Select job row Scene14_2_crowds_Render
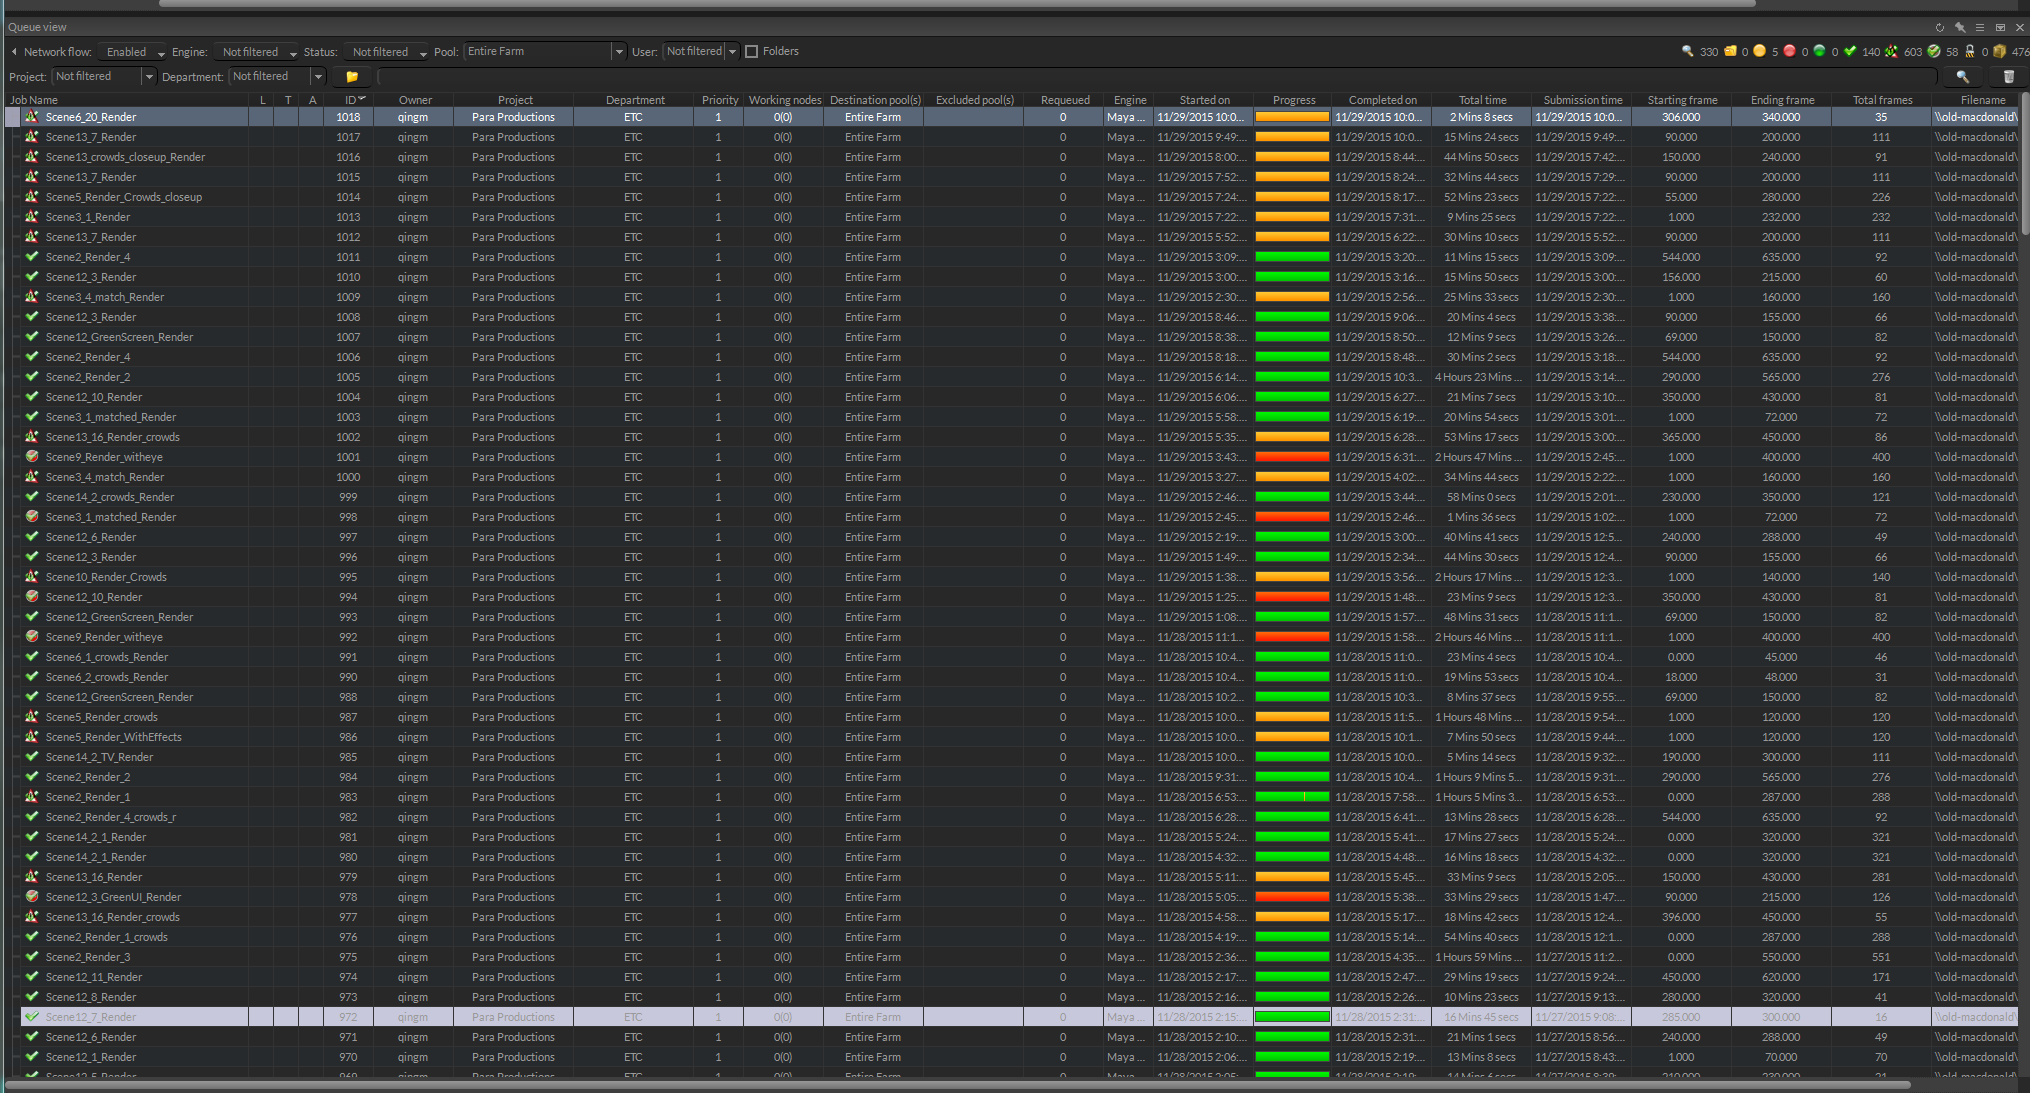 click(x=1018, y=497)
